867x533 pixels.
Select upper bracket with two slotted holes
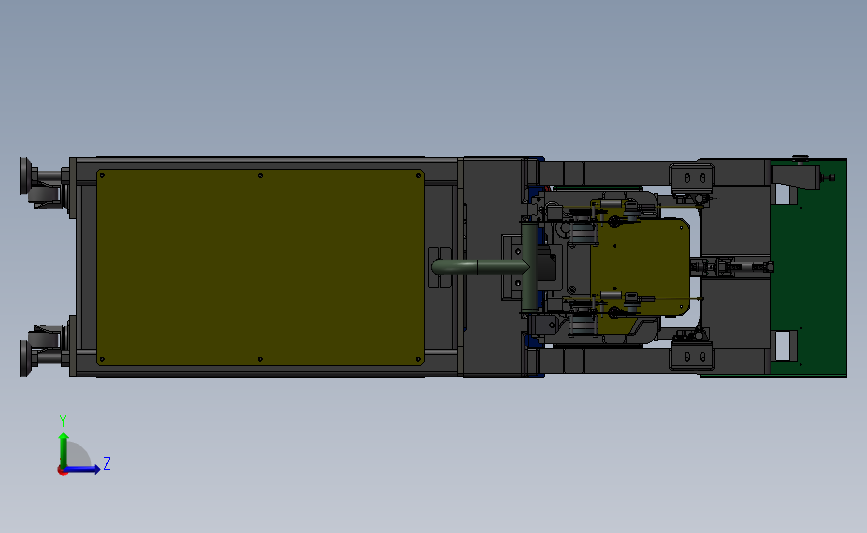692,178
